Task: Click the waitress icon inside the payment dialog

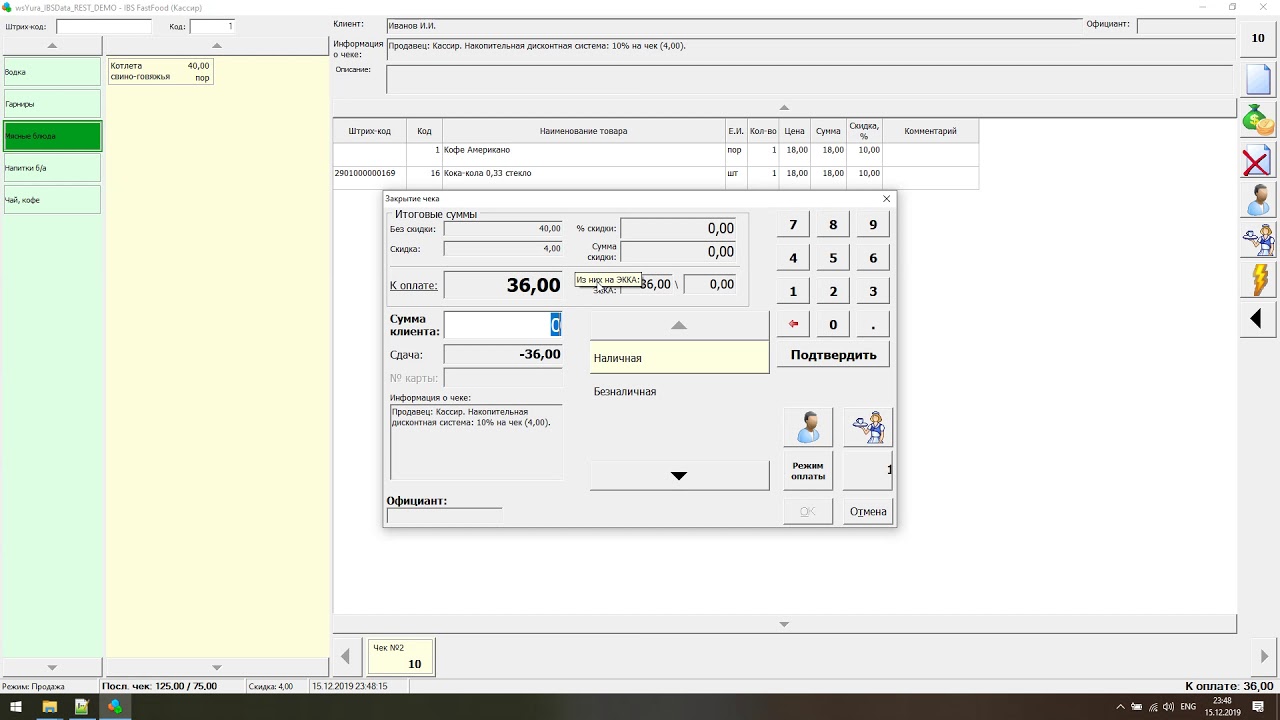Action: click(x=868, y=427)
